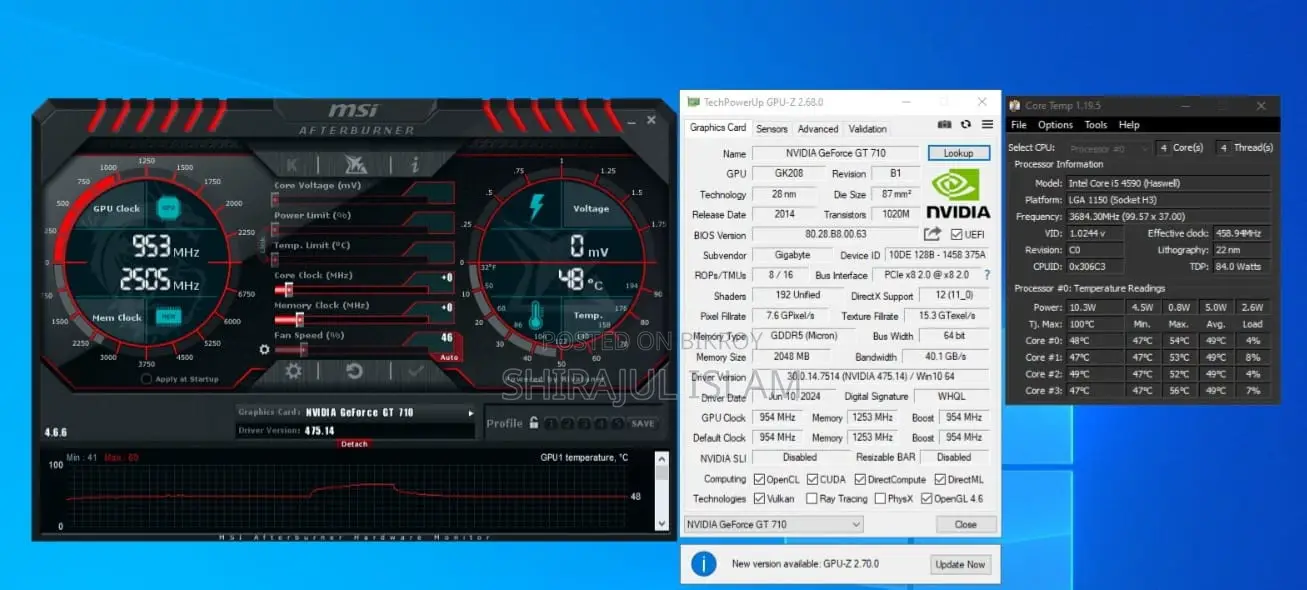Refresh GPU-Z data via refresh icon
Image resolution: width=1307 pixels, height=590 pixels.
pyautogui.click(x=965, y=125)
